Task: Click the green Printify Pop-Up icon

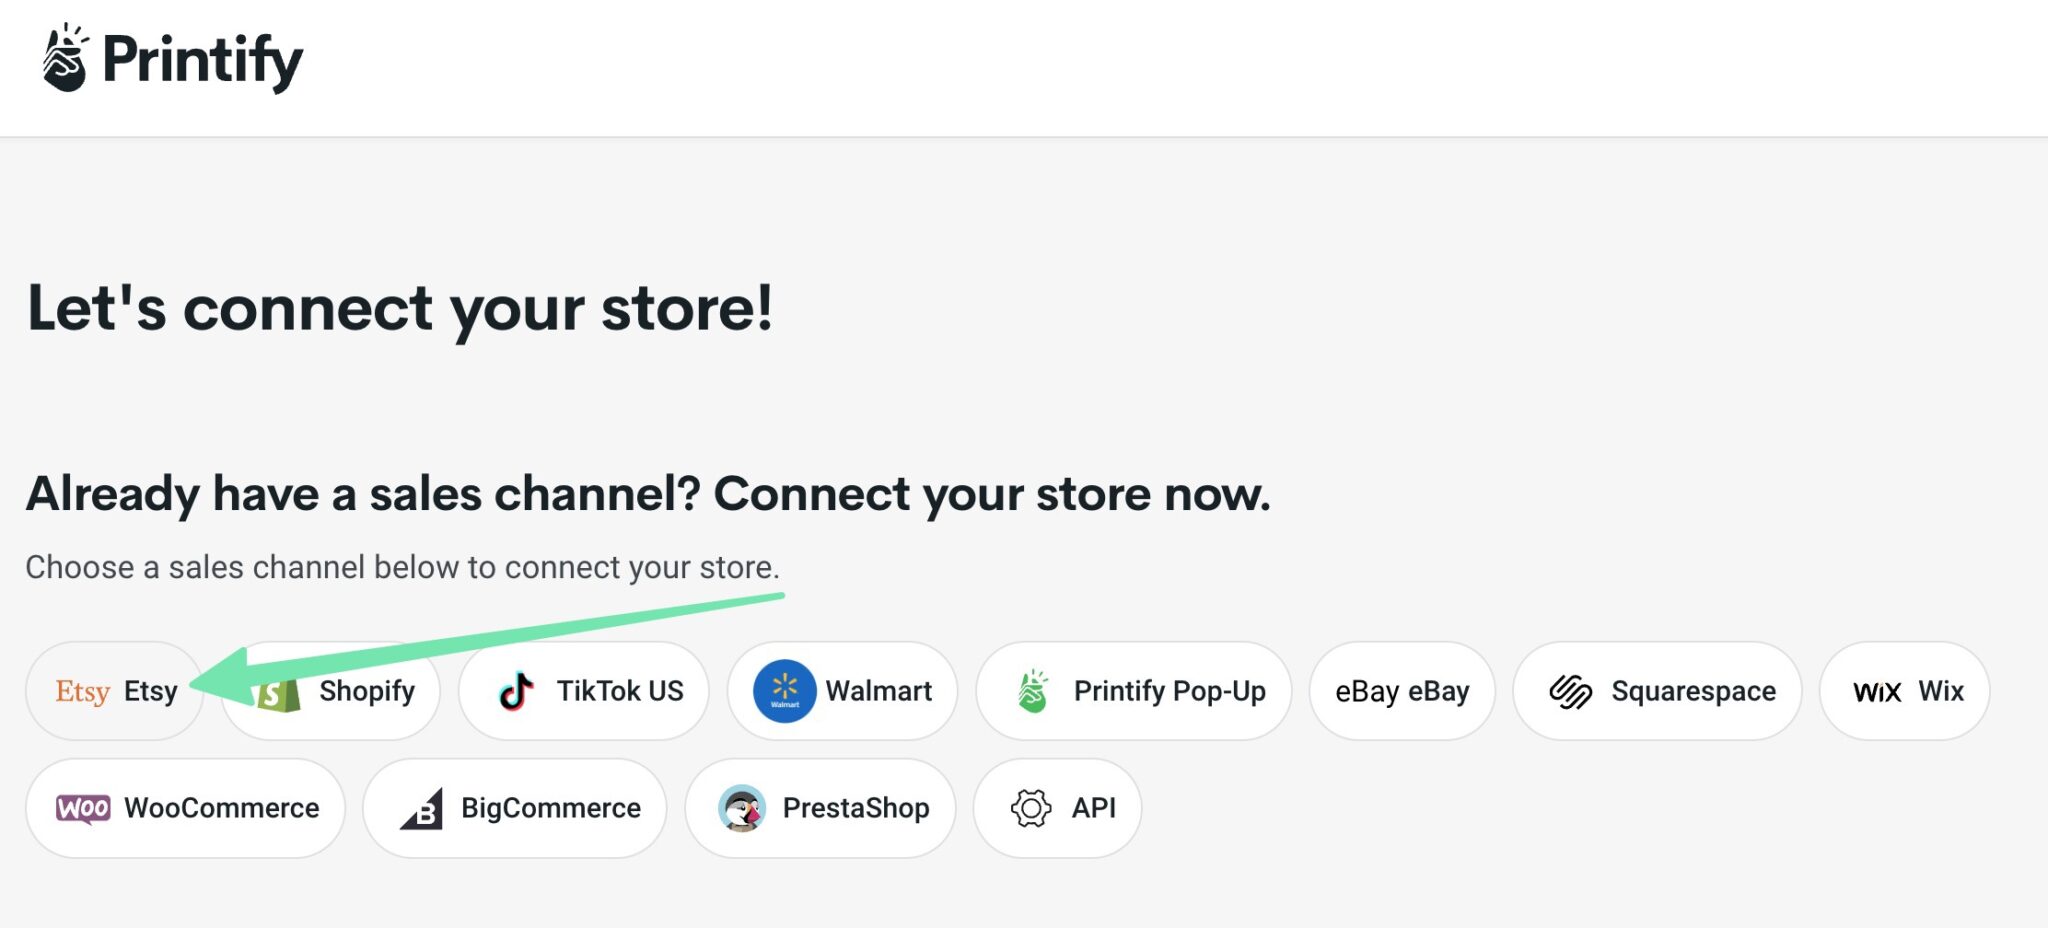Action: point(1033,691)
